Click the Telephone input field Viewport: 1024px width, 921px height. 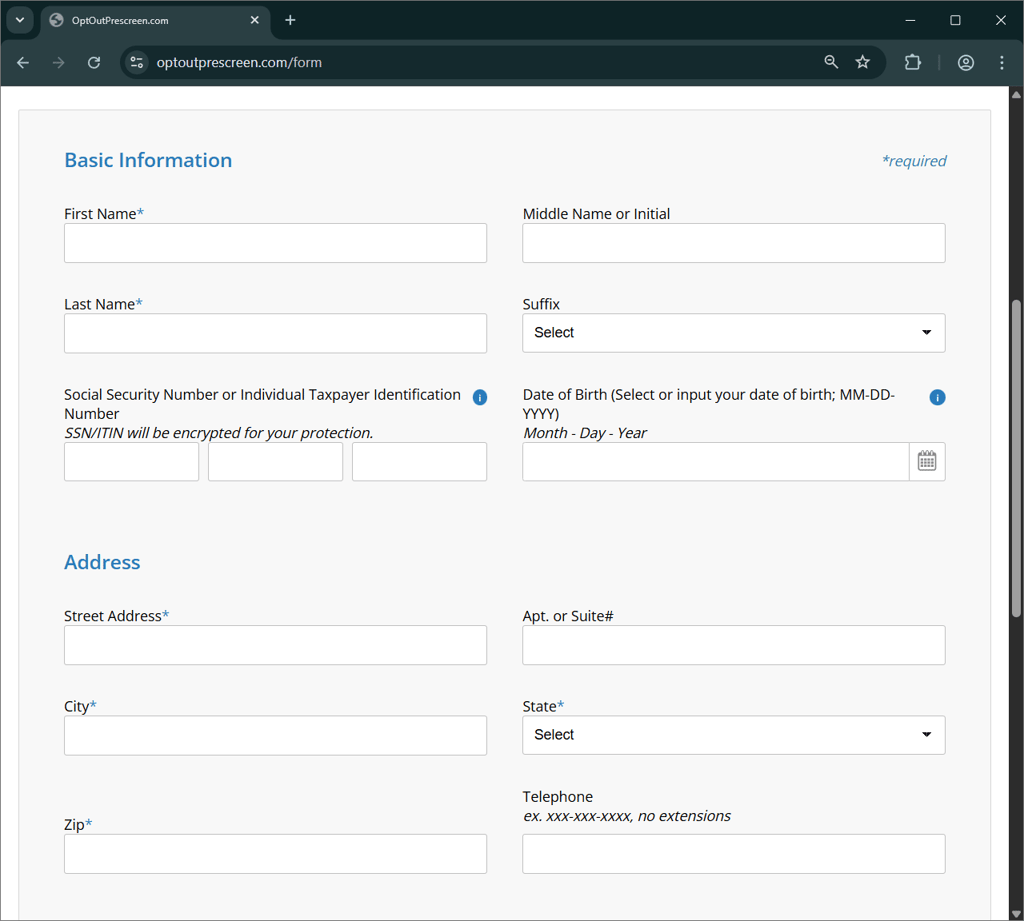pos(734,854)
